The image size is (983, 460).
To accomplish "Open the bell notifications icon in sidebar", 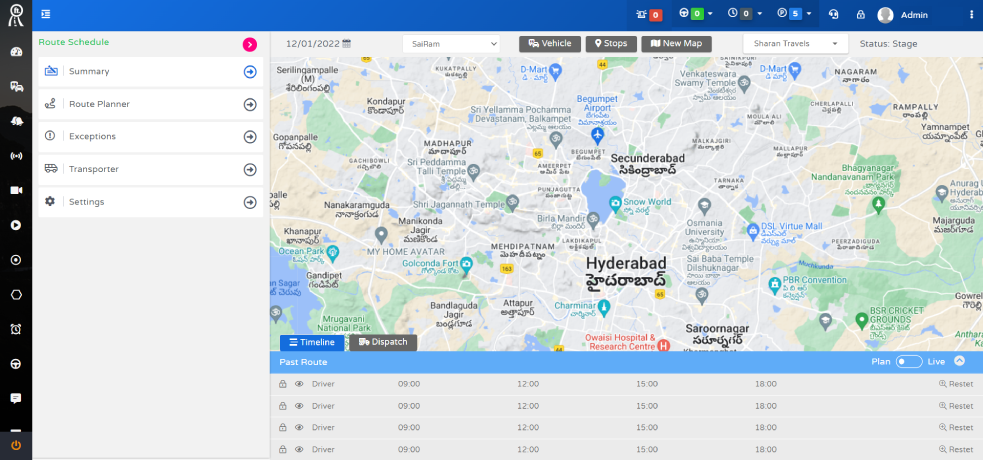I will pos(16,121).
